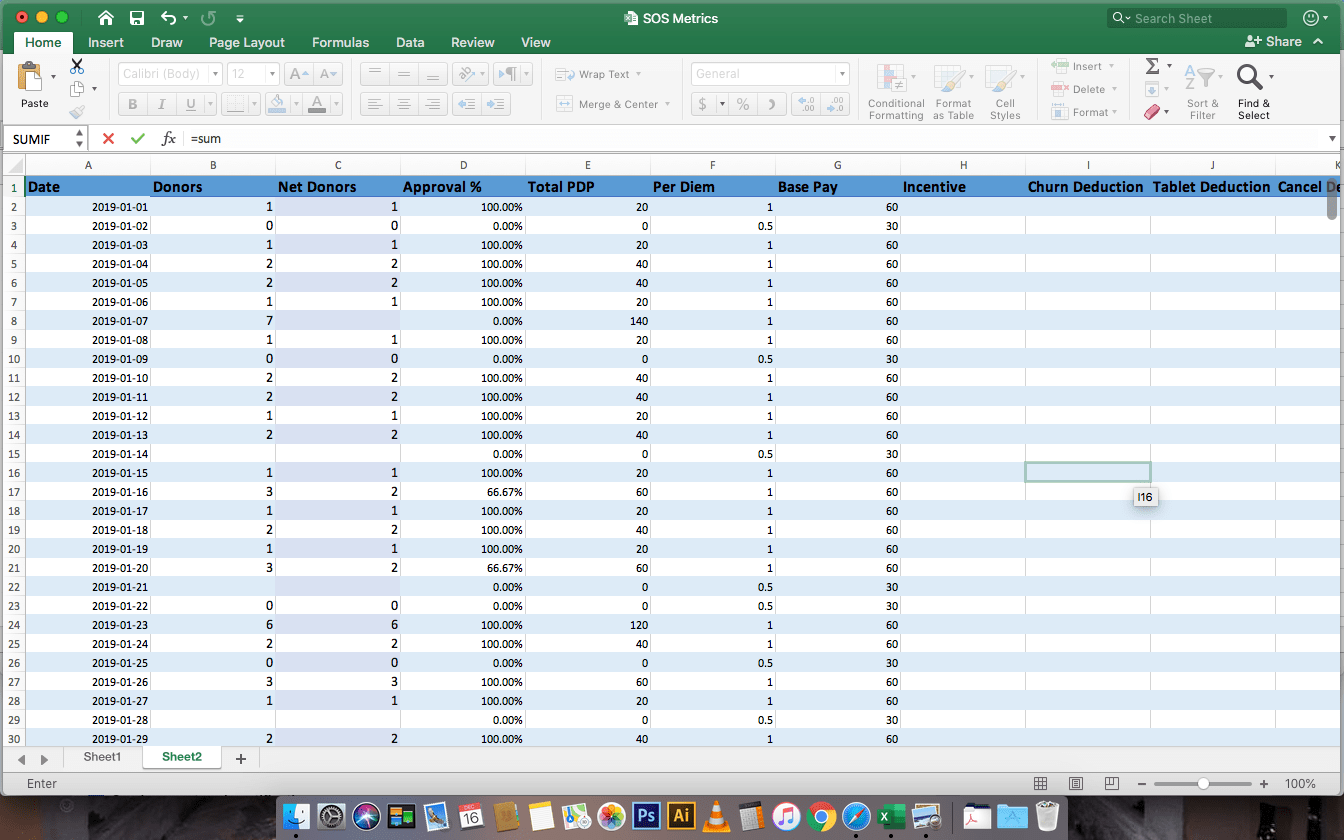Viewport: 1344px width, 840px height.
Task: Click the Search Sheet field
Action: (x=1198, y=18)
